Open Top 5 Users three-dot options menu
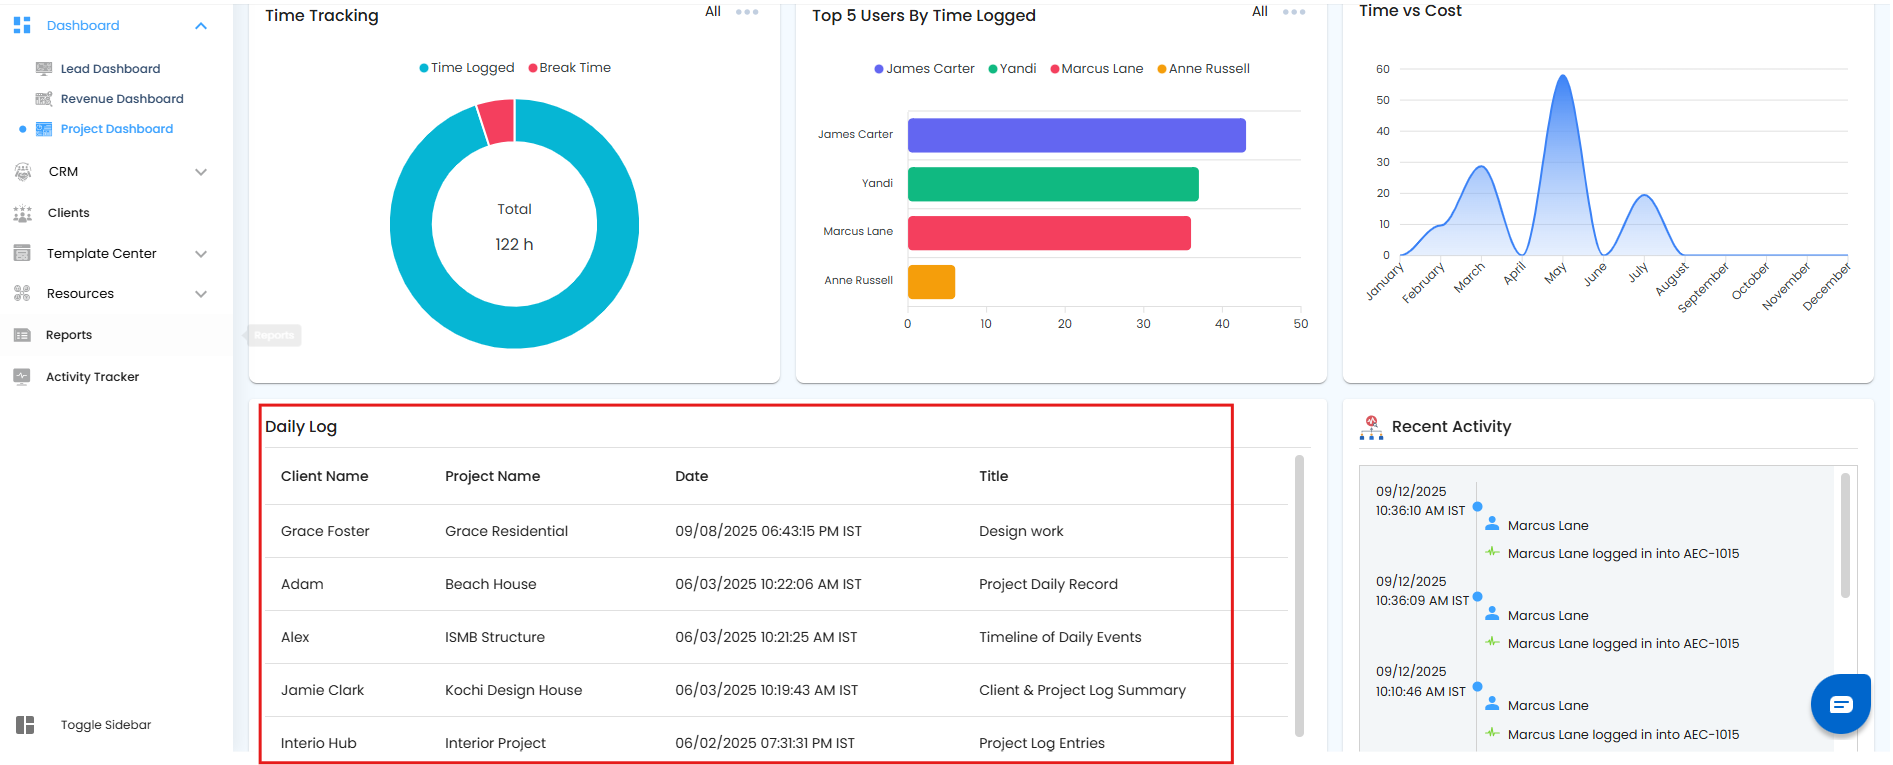 point(1294,12)
